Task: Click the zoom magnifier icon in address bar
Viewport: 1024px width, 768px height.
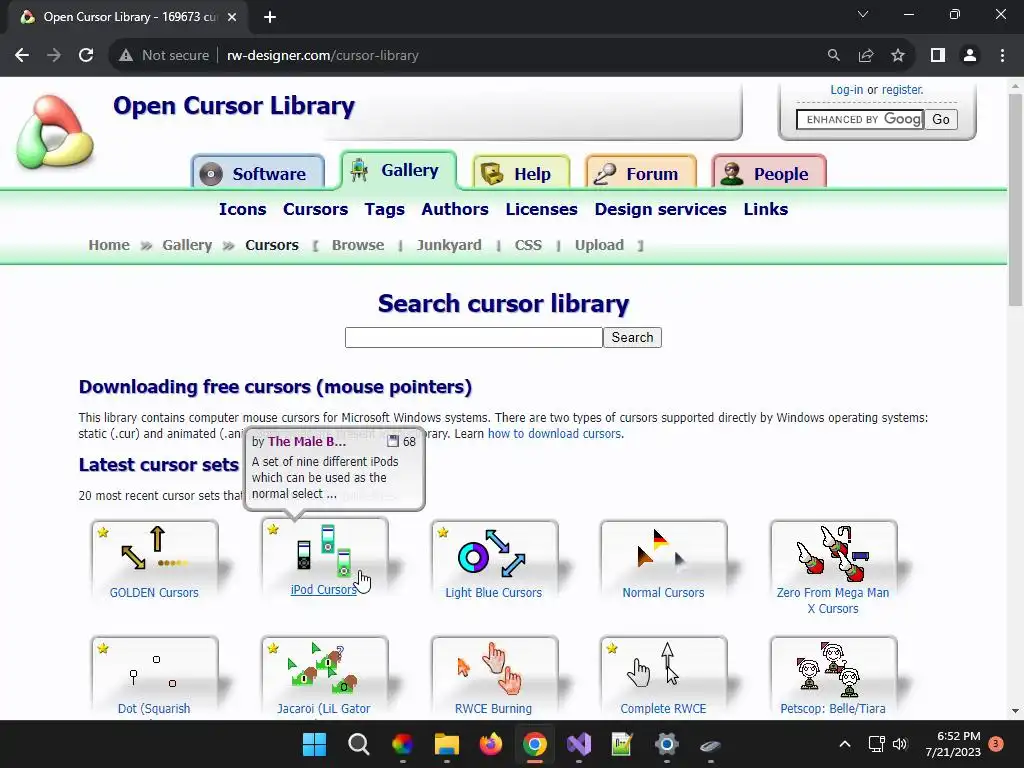Action: [833, 56]
